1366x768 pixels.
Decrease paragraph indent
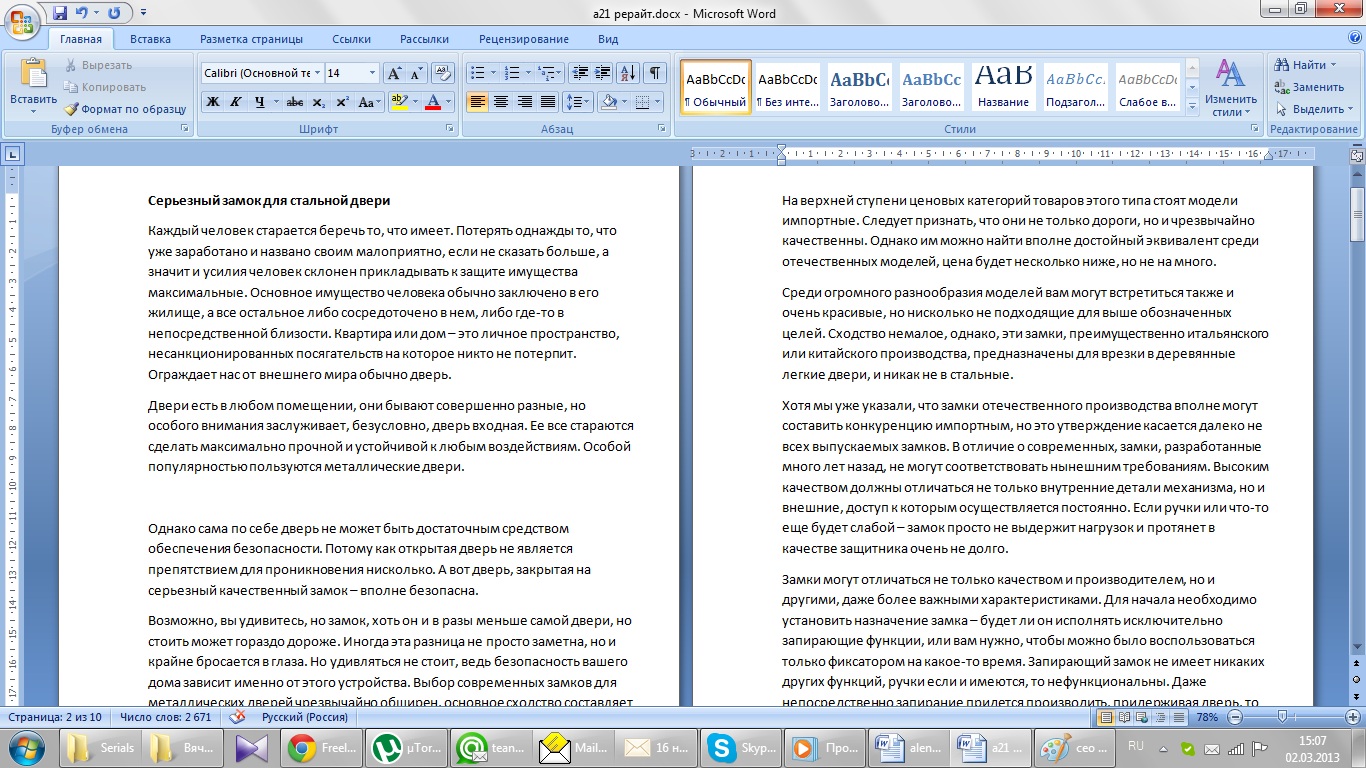point(580,73)
